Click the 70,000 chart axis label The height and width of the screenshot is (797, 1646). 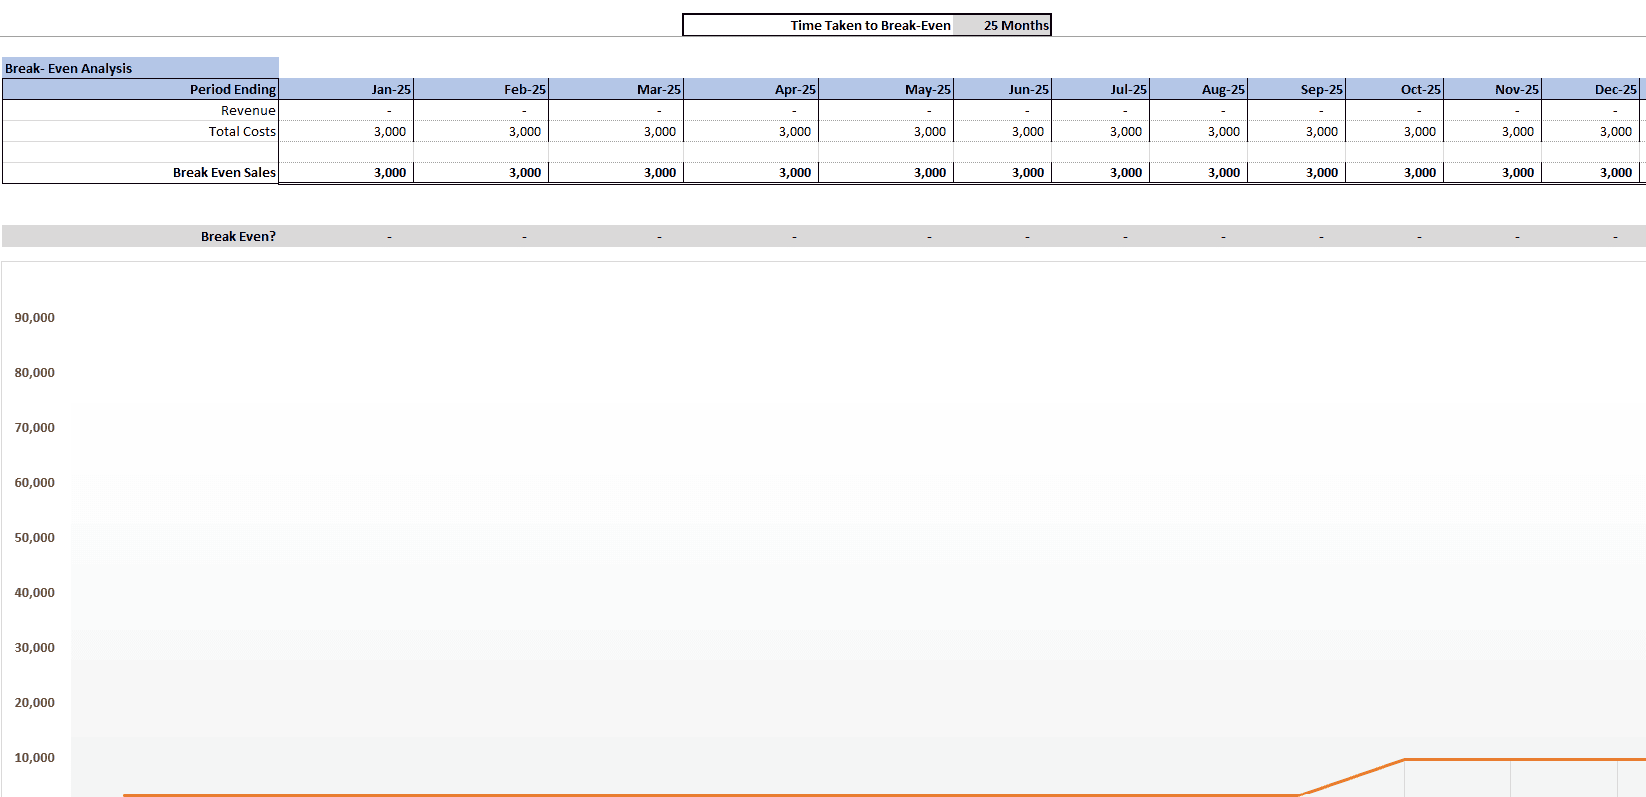pyautogui.click(x=35, y=427)
